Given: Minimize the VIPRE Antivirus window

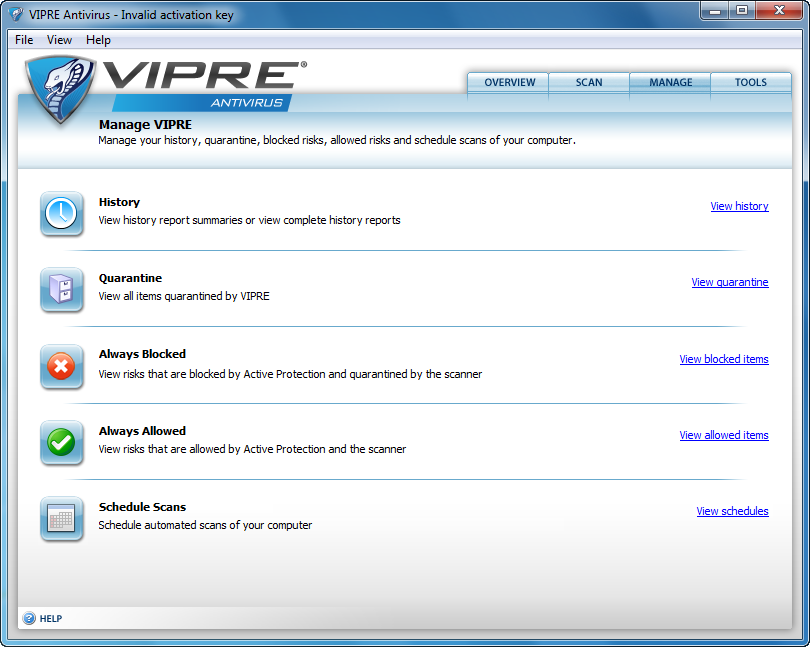Looking at the screenshot, I should click(x=715, y=11).
